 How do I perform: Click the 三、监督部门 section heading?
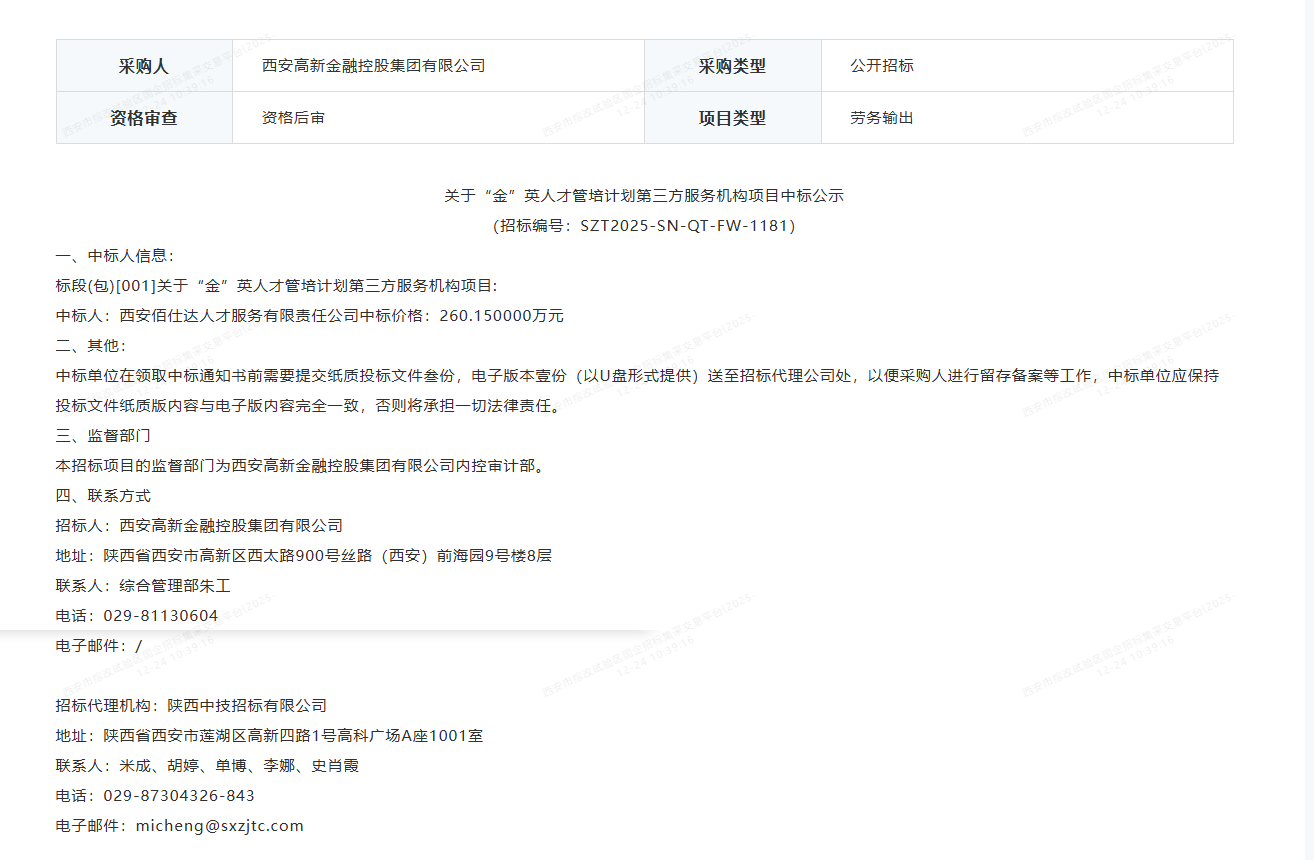(103, 436)
